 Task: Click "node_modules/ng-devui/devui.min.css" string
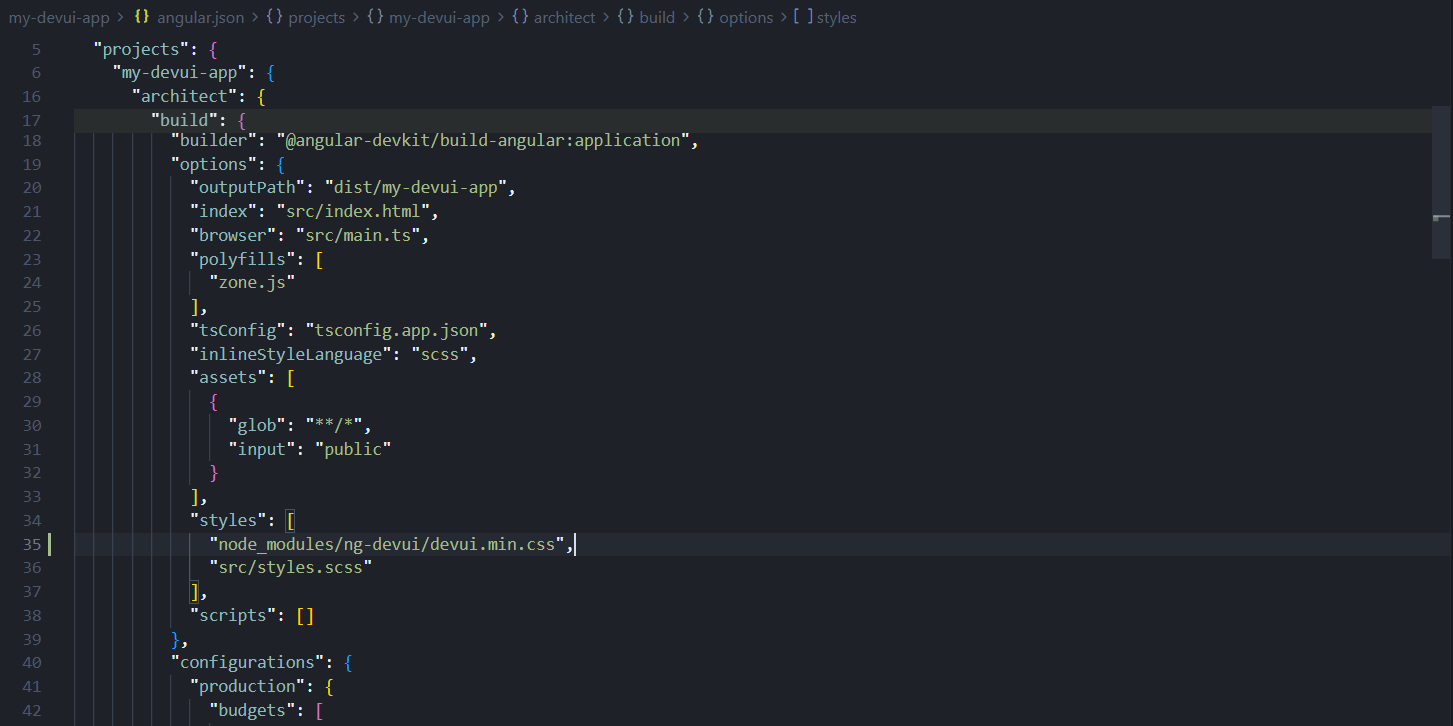389,545
